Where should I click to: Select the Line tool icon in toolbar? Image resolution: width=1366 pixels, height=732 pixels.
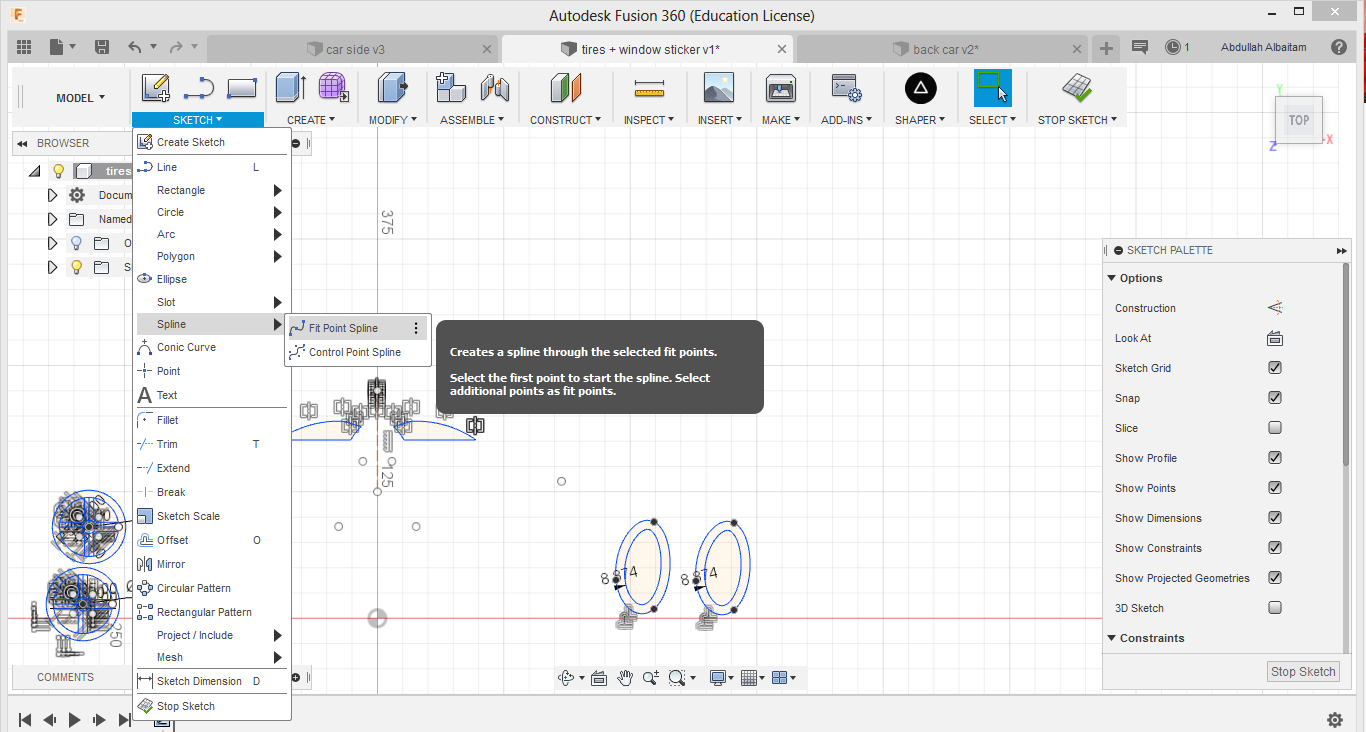198,88
